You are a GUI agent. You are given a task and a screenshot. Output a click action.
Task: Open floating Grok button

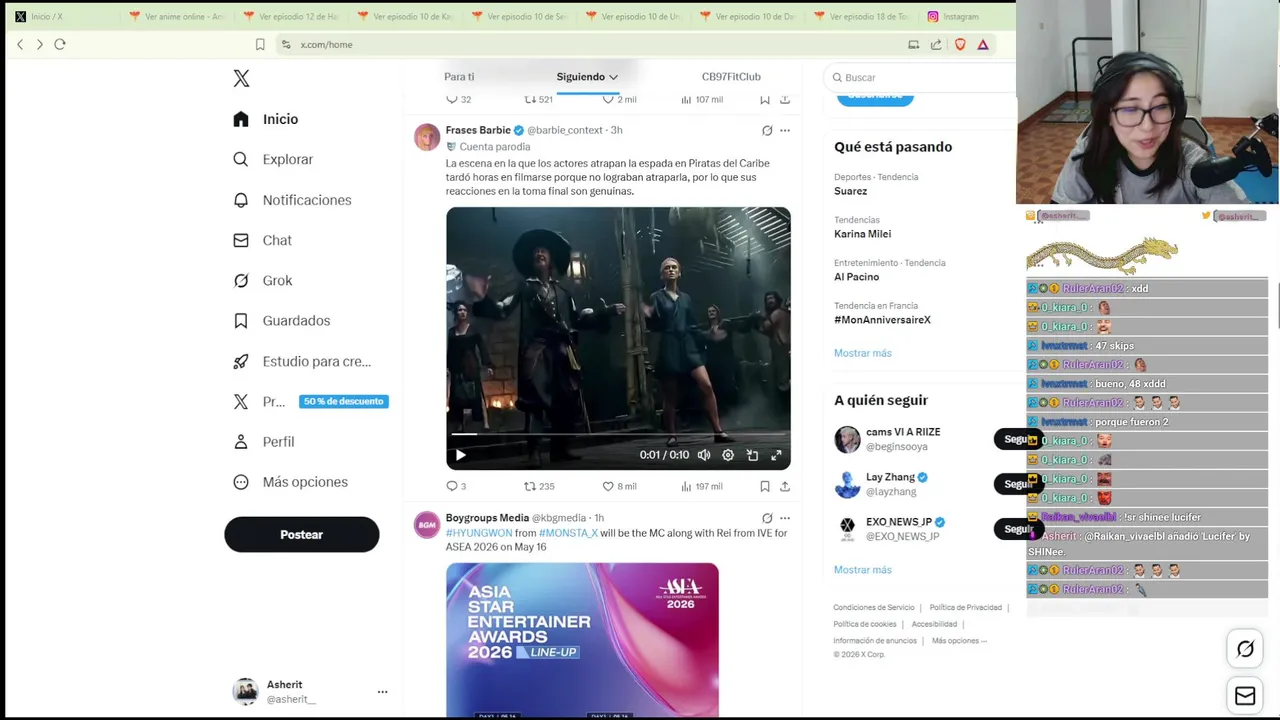(x=1245, y=649)
